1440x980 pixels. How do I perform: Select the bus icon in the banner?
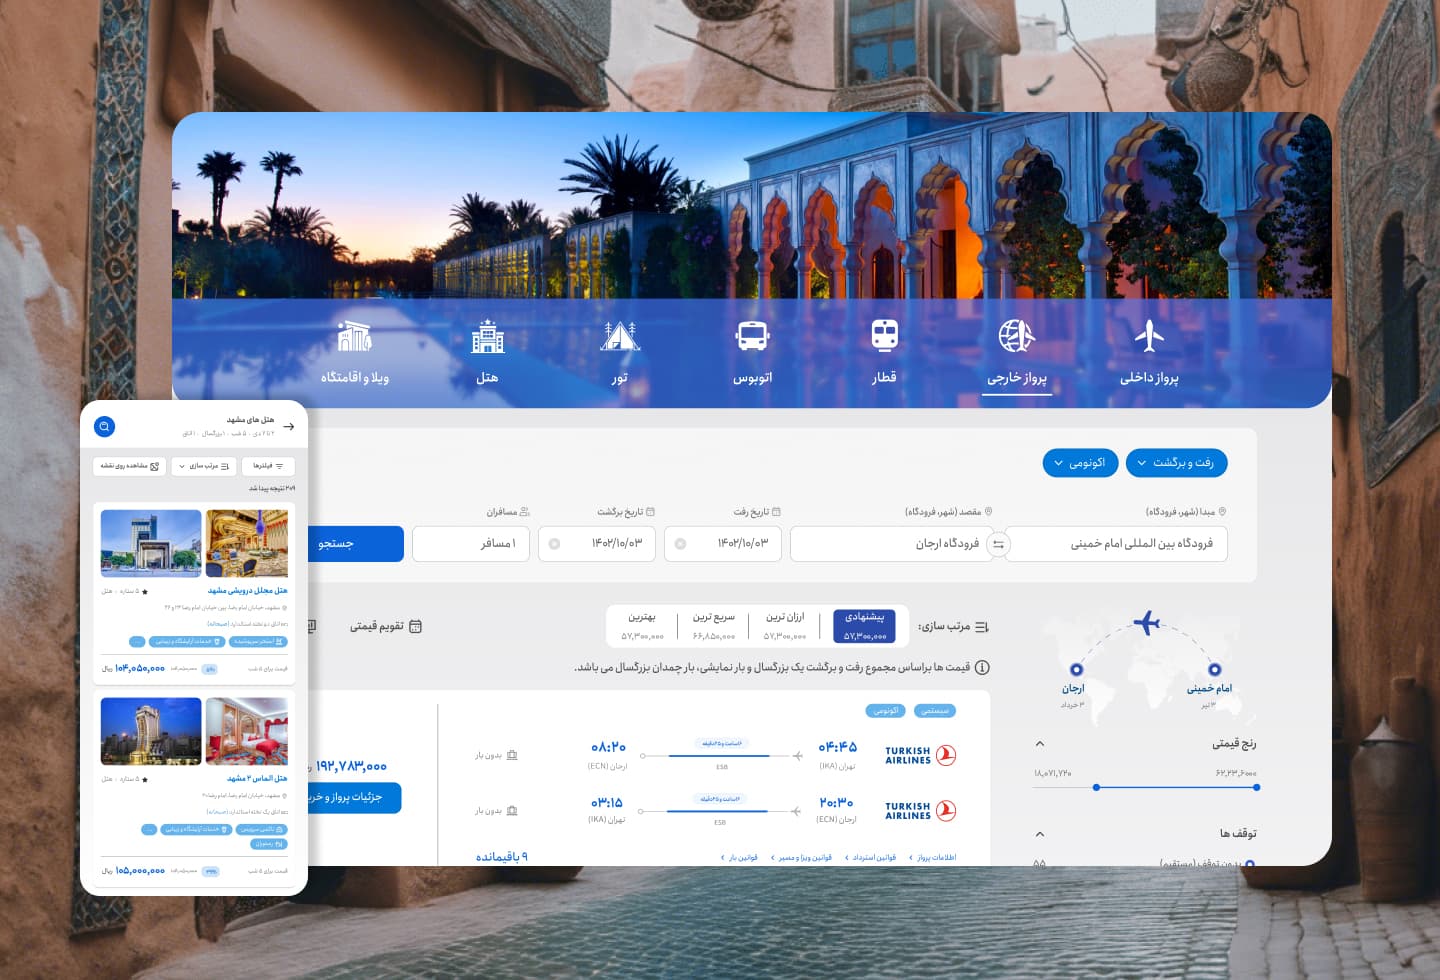point(752,336)
